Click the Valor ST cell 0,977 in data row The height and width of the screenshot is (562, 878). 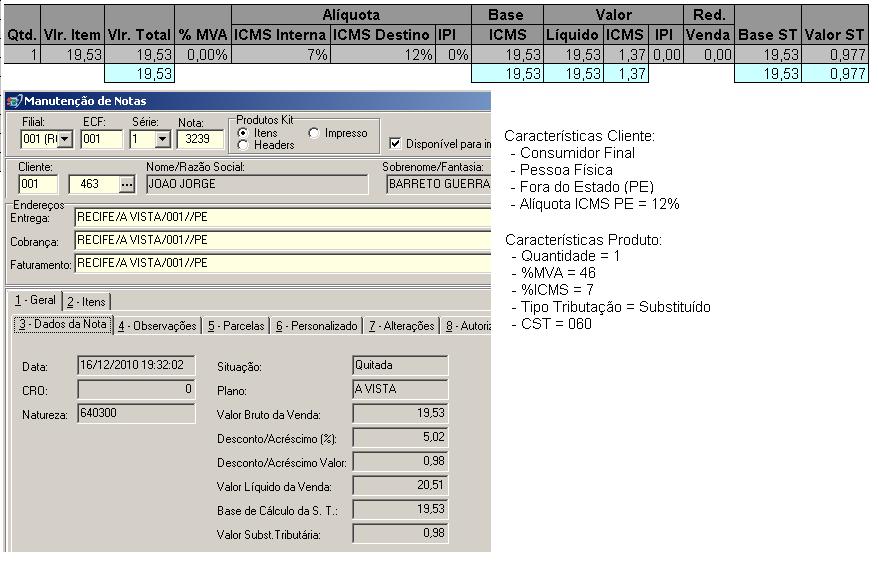click(835, 55)
